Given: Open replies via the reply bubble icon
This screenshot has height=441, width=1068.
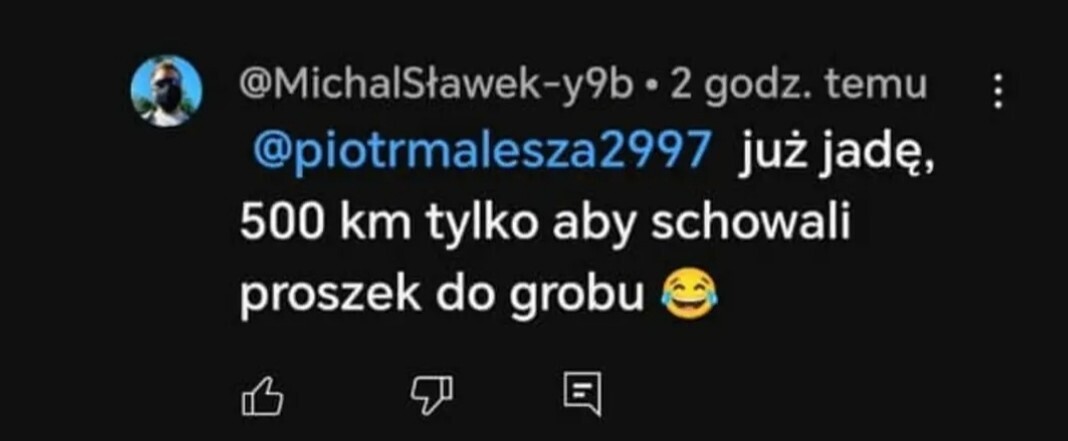Looking at the screenshot, I should coord(583,393).
